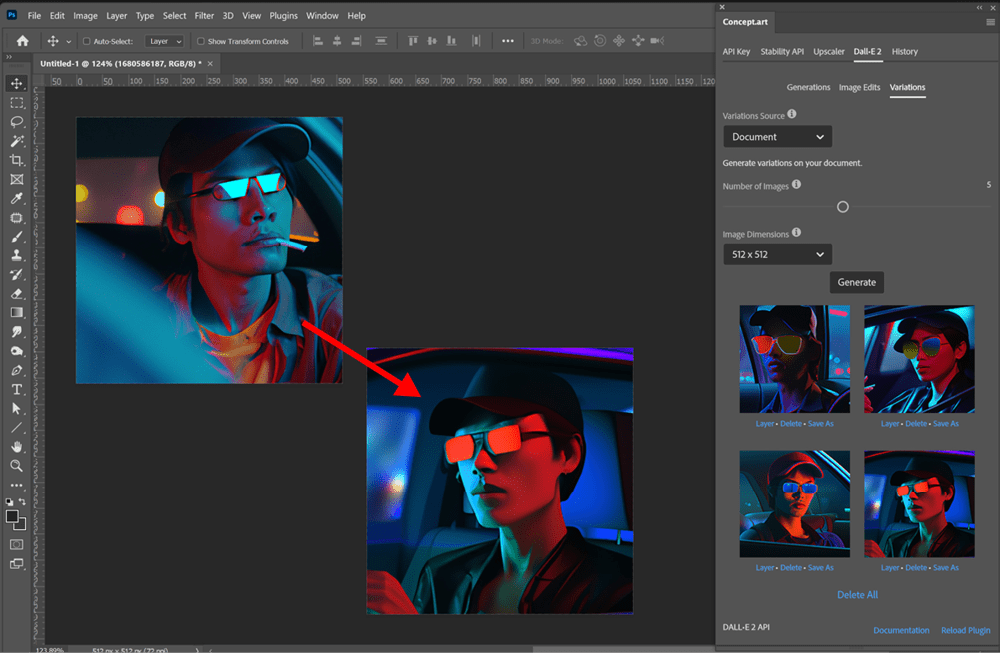Viewport: 1000px width, 653px height.
Task: Open the History tab in Concept.art
Action: coord(904,52)
